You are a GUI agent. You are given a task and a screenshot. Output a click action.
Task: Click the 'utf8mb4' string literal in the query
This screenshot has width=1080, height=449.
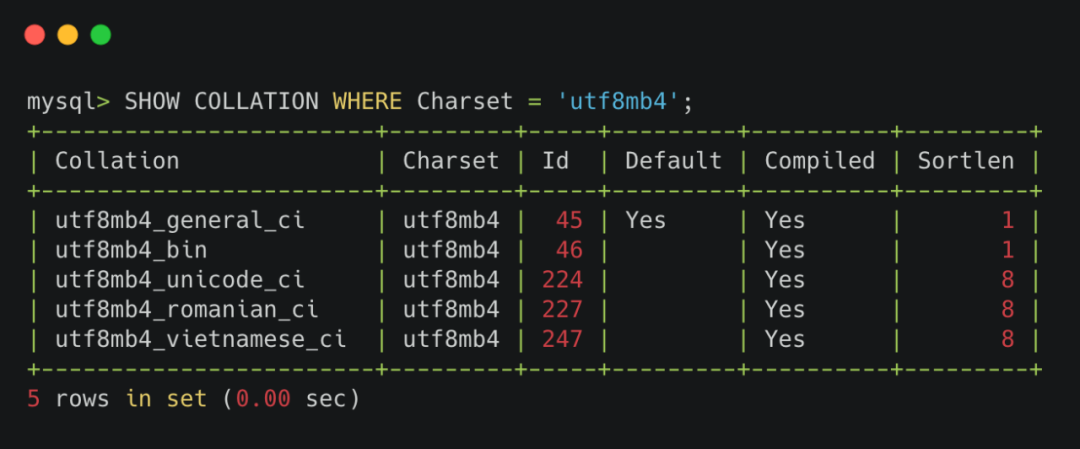(x=619, y=101)
